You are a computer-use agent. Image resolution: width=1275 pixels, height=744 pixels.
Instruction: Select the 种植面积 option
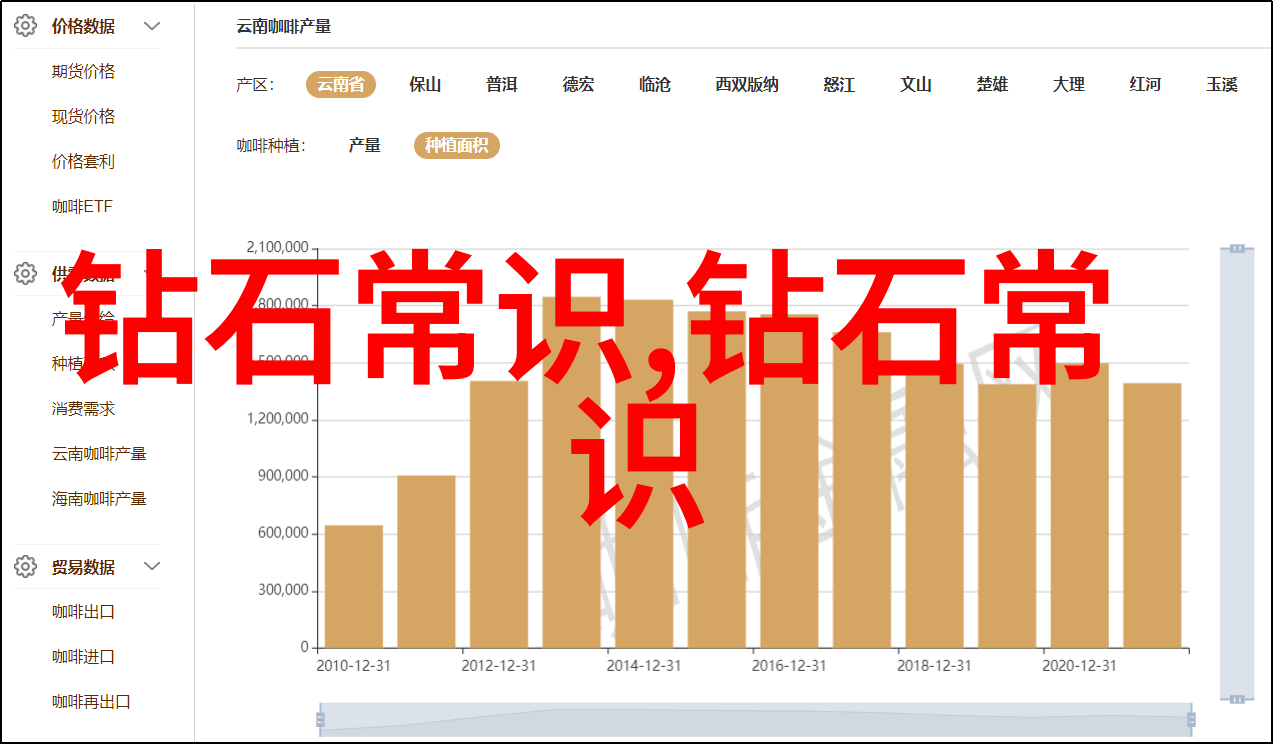(457, 146)
